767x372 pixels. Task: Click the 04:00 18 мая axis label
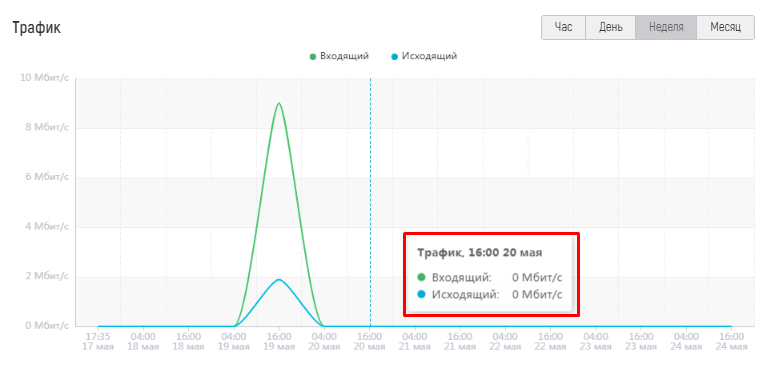[143, 342]
